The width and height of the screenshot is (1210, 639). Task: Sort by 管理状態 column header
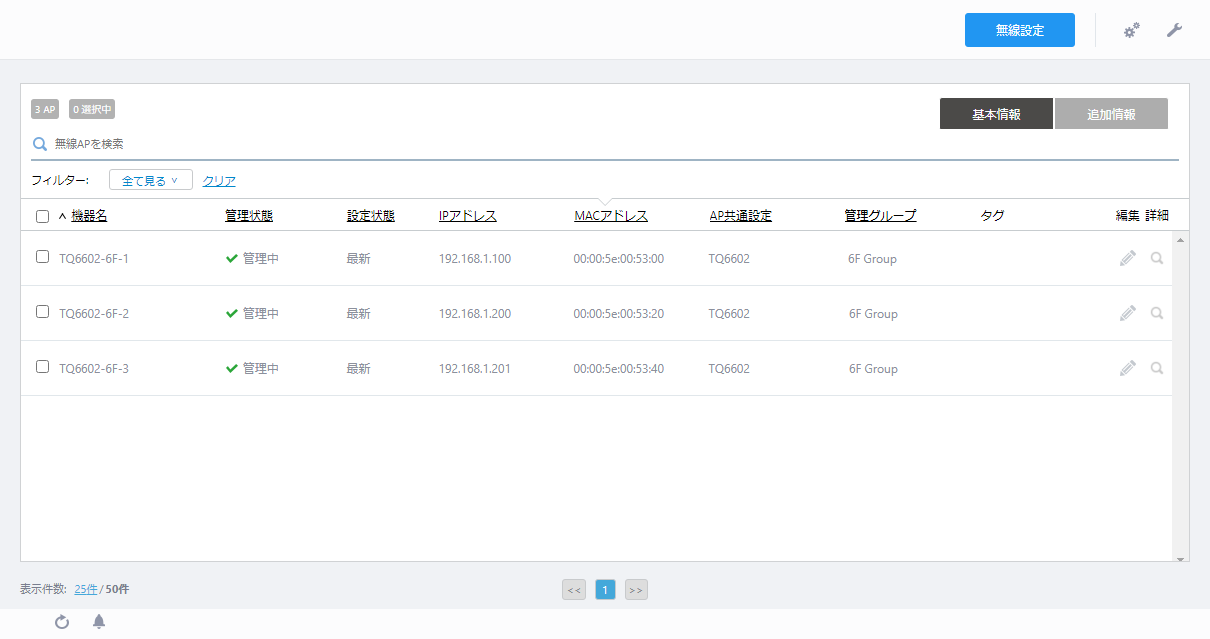click(249, 215)
